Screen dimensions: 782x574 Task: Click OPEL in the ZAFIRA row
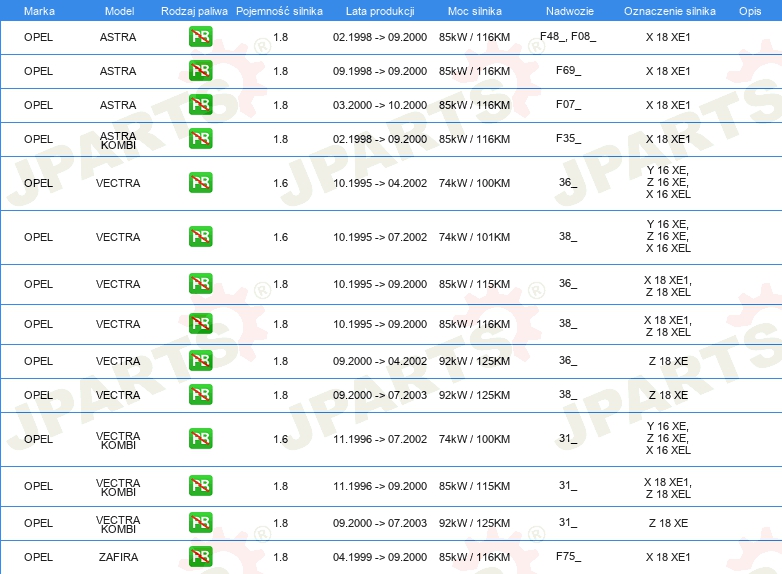click(x=38, y=557)
